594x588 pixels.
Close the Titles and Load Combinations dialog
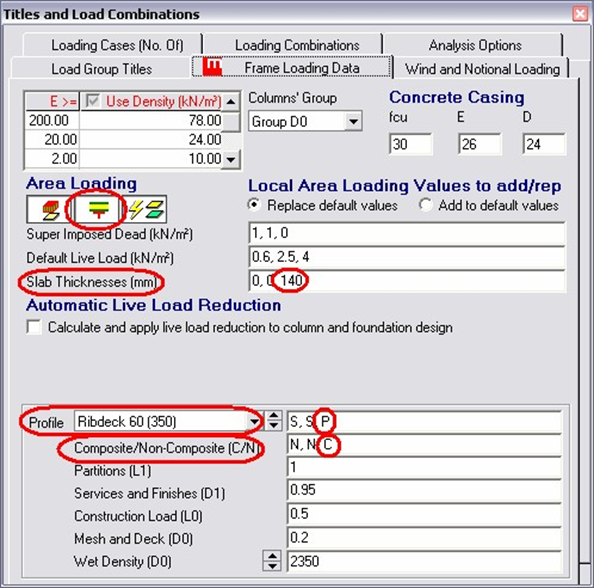click(x=580, y=14)
